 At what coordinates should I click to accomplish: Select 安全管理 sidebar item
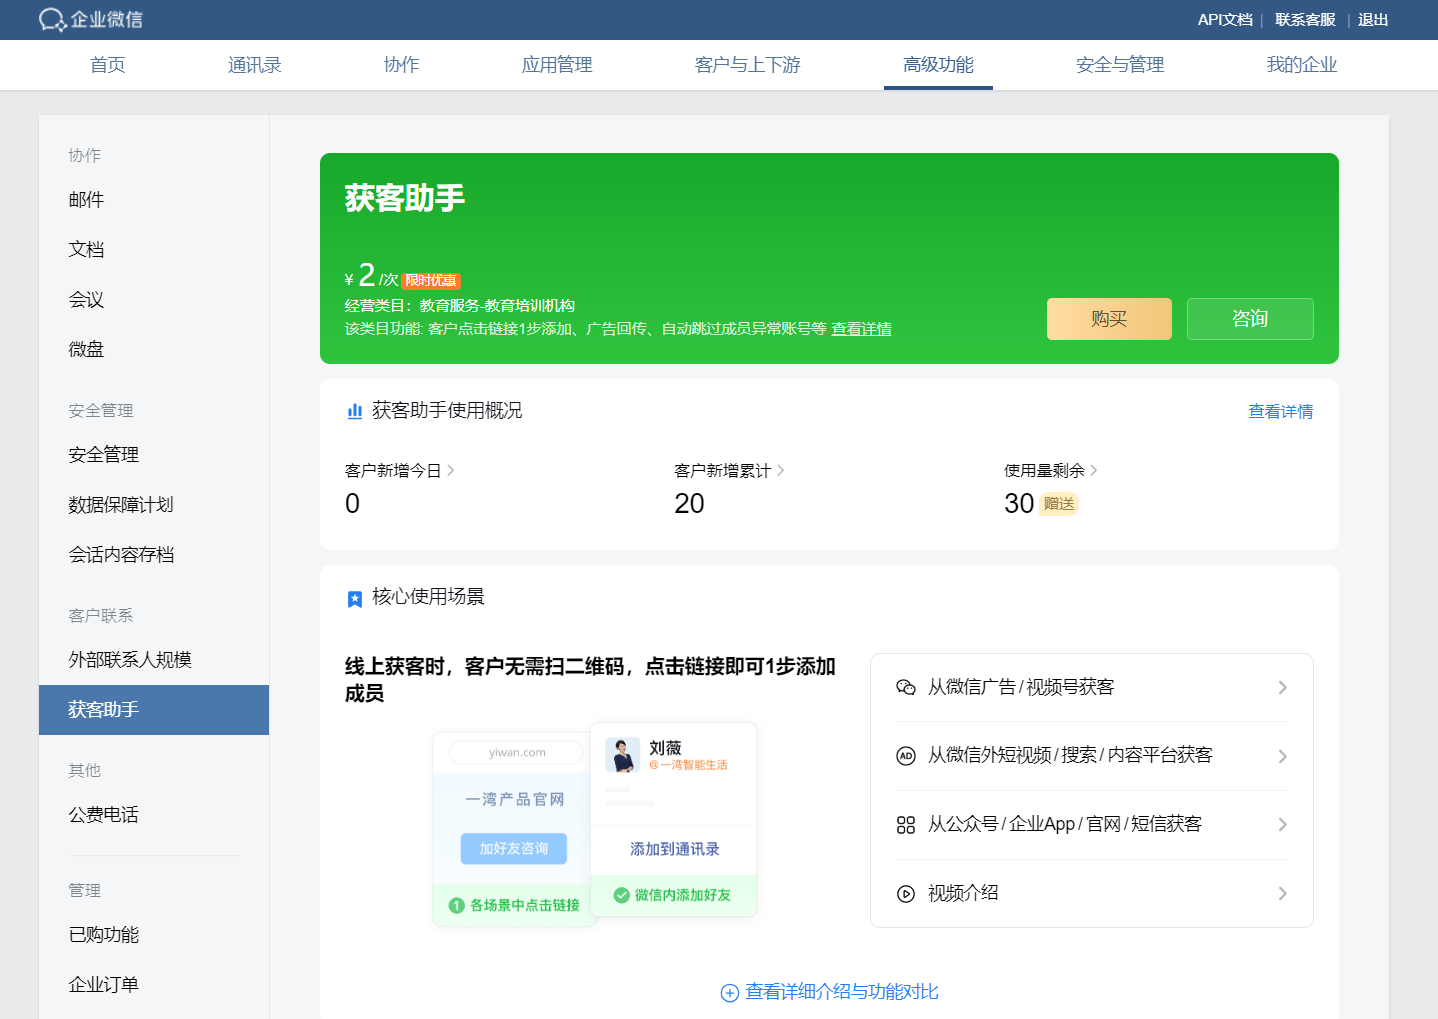point(154,455)
